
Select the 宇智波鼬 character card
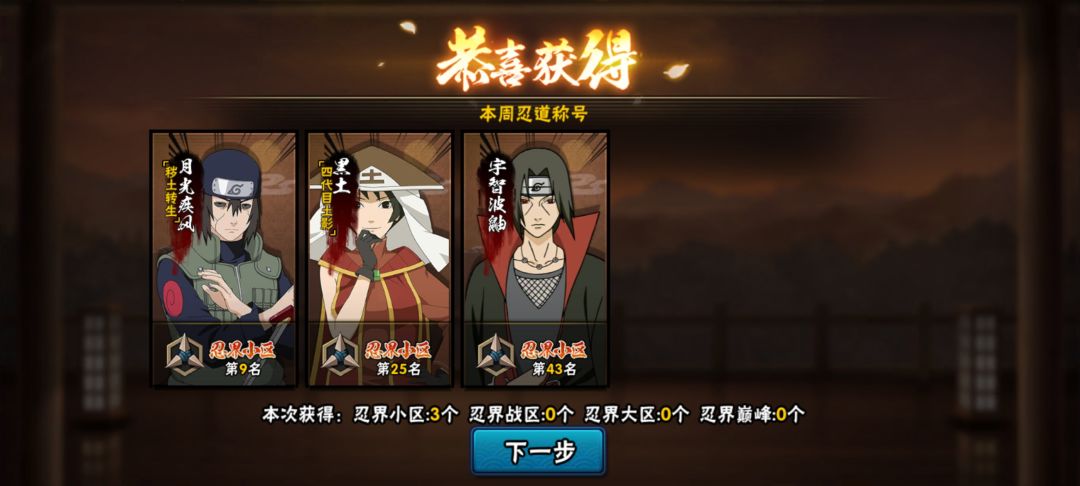(535, 259)
